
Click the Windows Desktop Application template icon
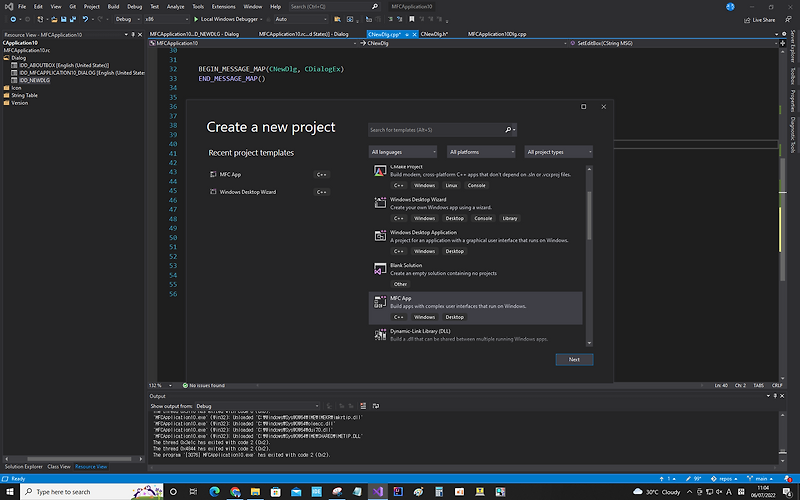tap(379, 236)
